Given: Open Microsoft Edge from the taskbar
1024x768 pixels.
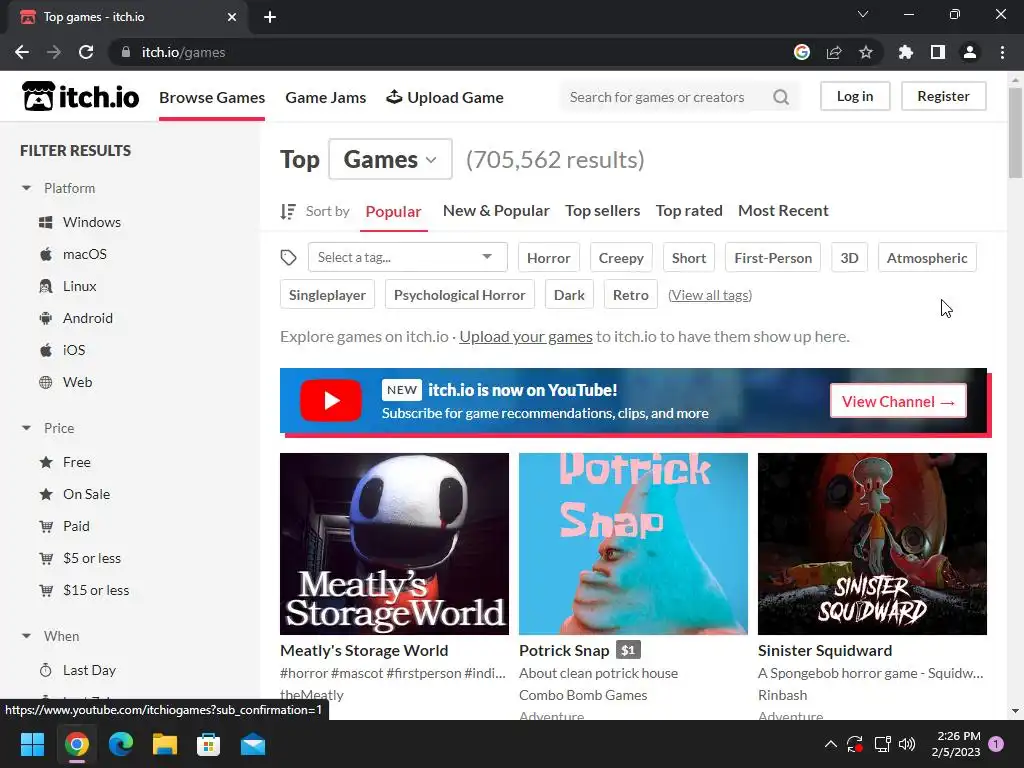Looking at the screenshot, I should [x=121, y=744].
